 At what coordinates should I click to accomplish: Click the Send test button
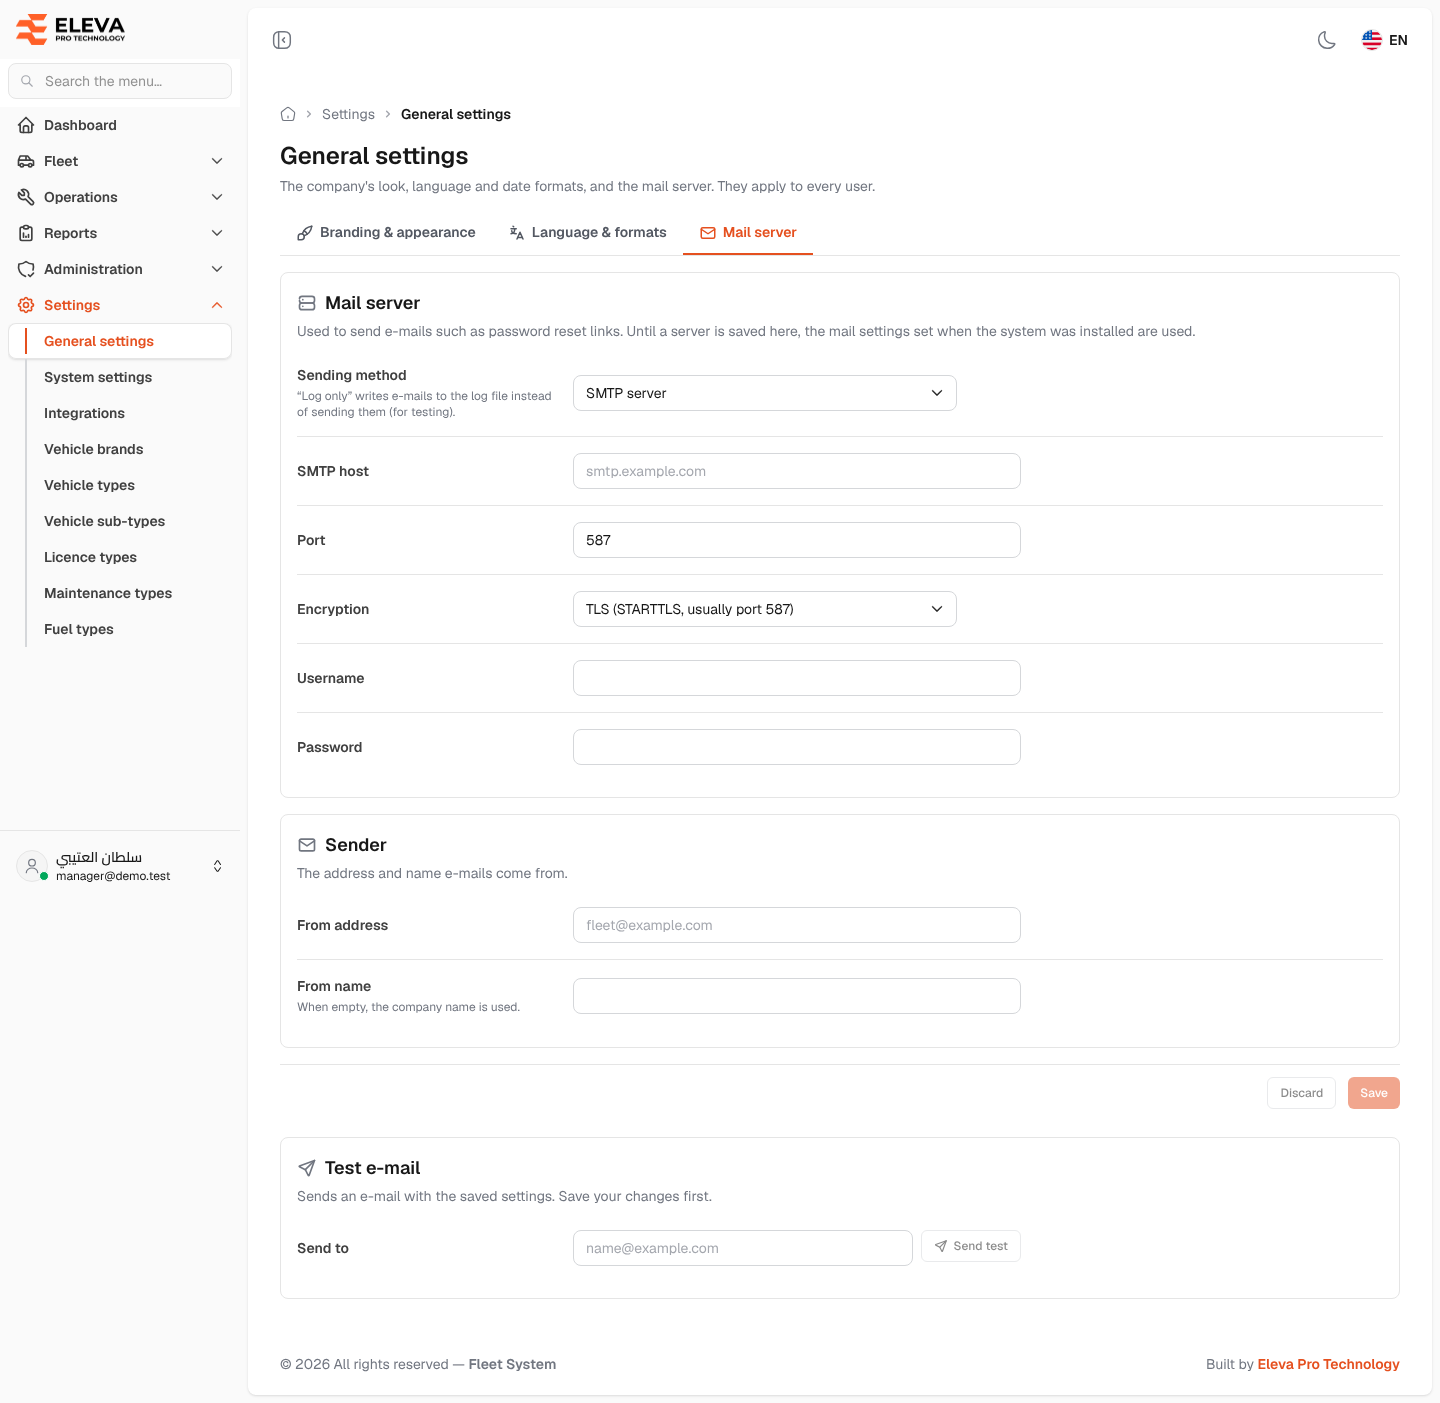click(971, 1246)
